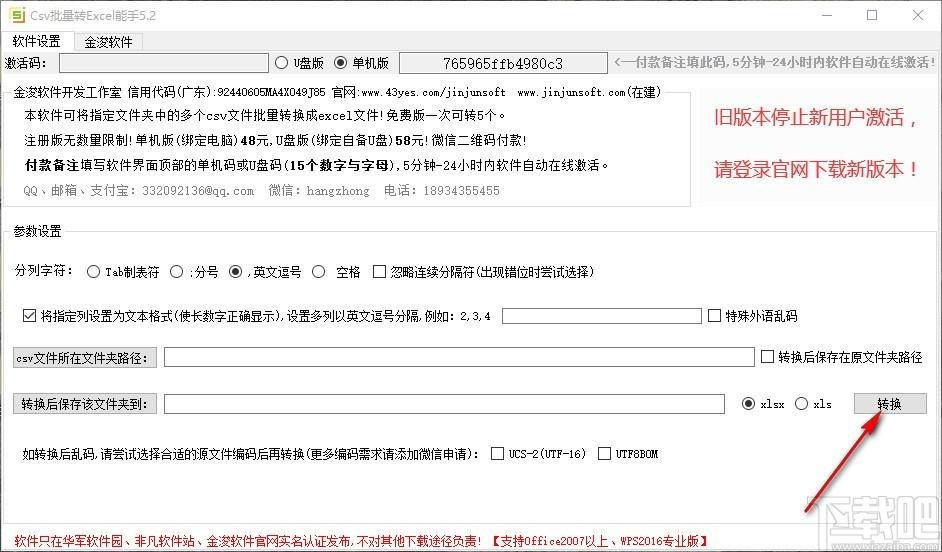Click the red disclaimer text at bottom
Viewport: 942px width, 552px height.
pyautogui.click(x=248, y=541)
